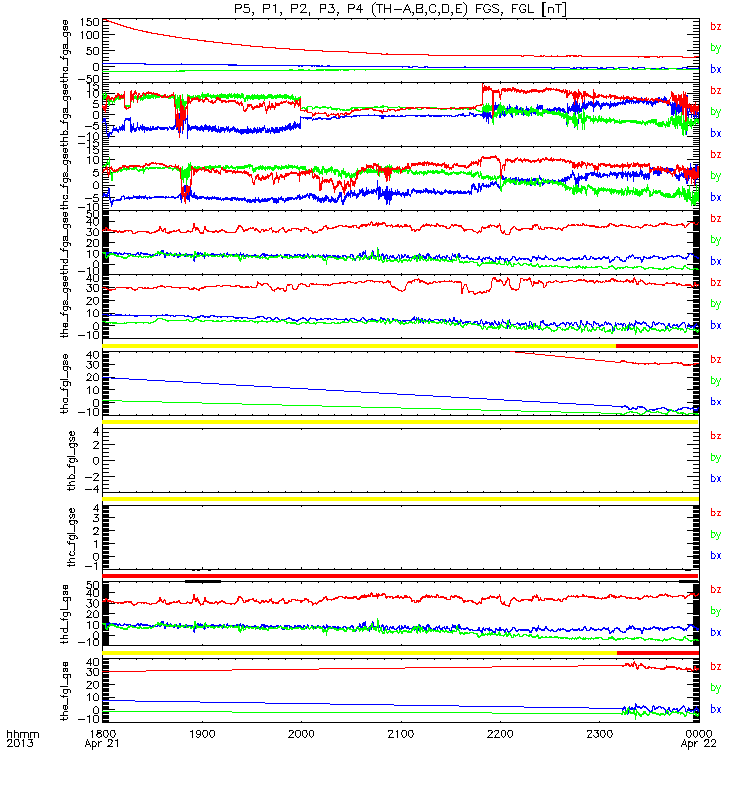Click the bz legend of the thc_fgl_gse panel
The width and height of the screenshot is (750, 800).
click(716, 513)
